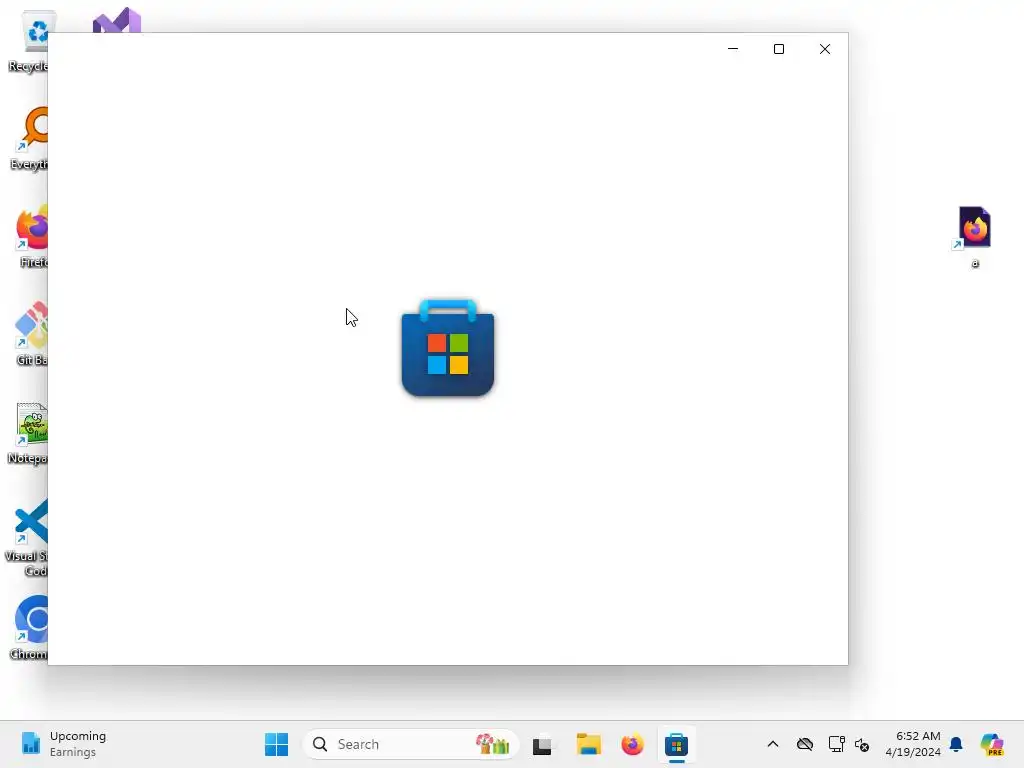
Task: Select Visual Studio Code desktop shortcut
Action: [x=27, y=537]
